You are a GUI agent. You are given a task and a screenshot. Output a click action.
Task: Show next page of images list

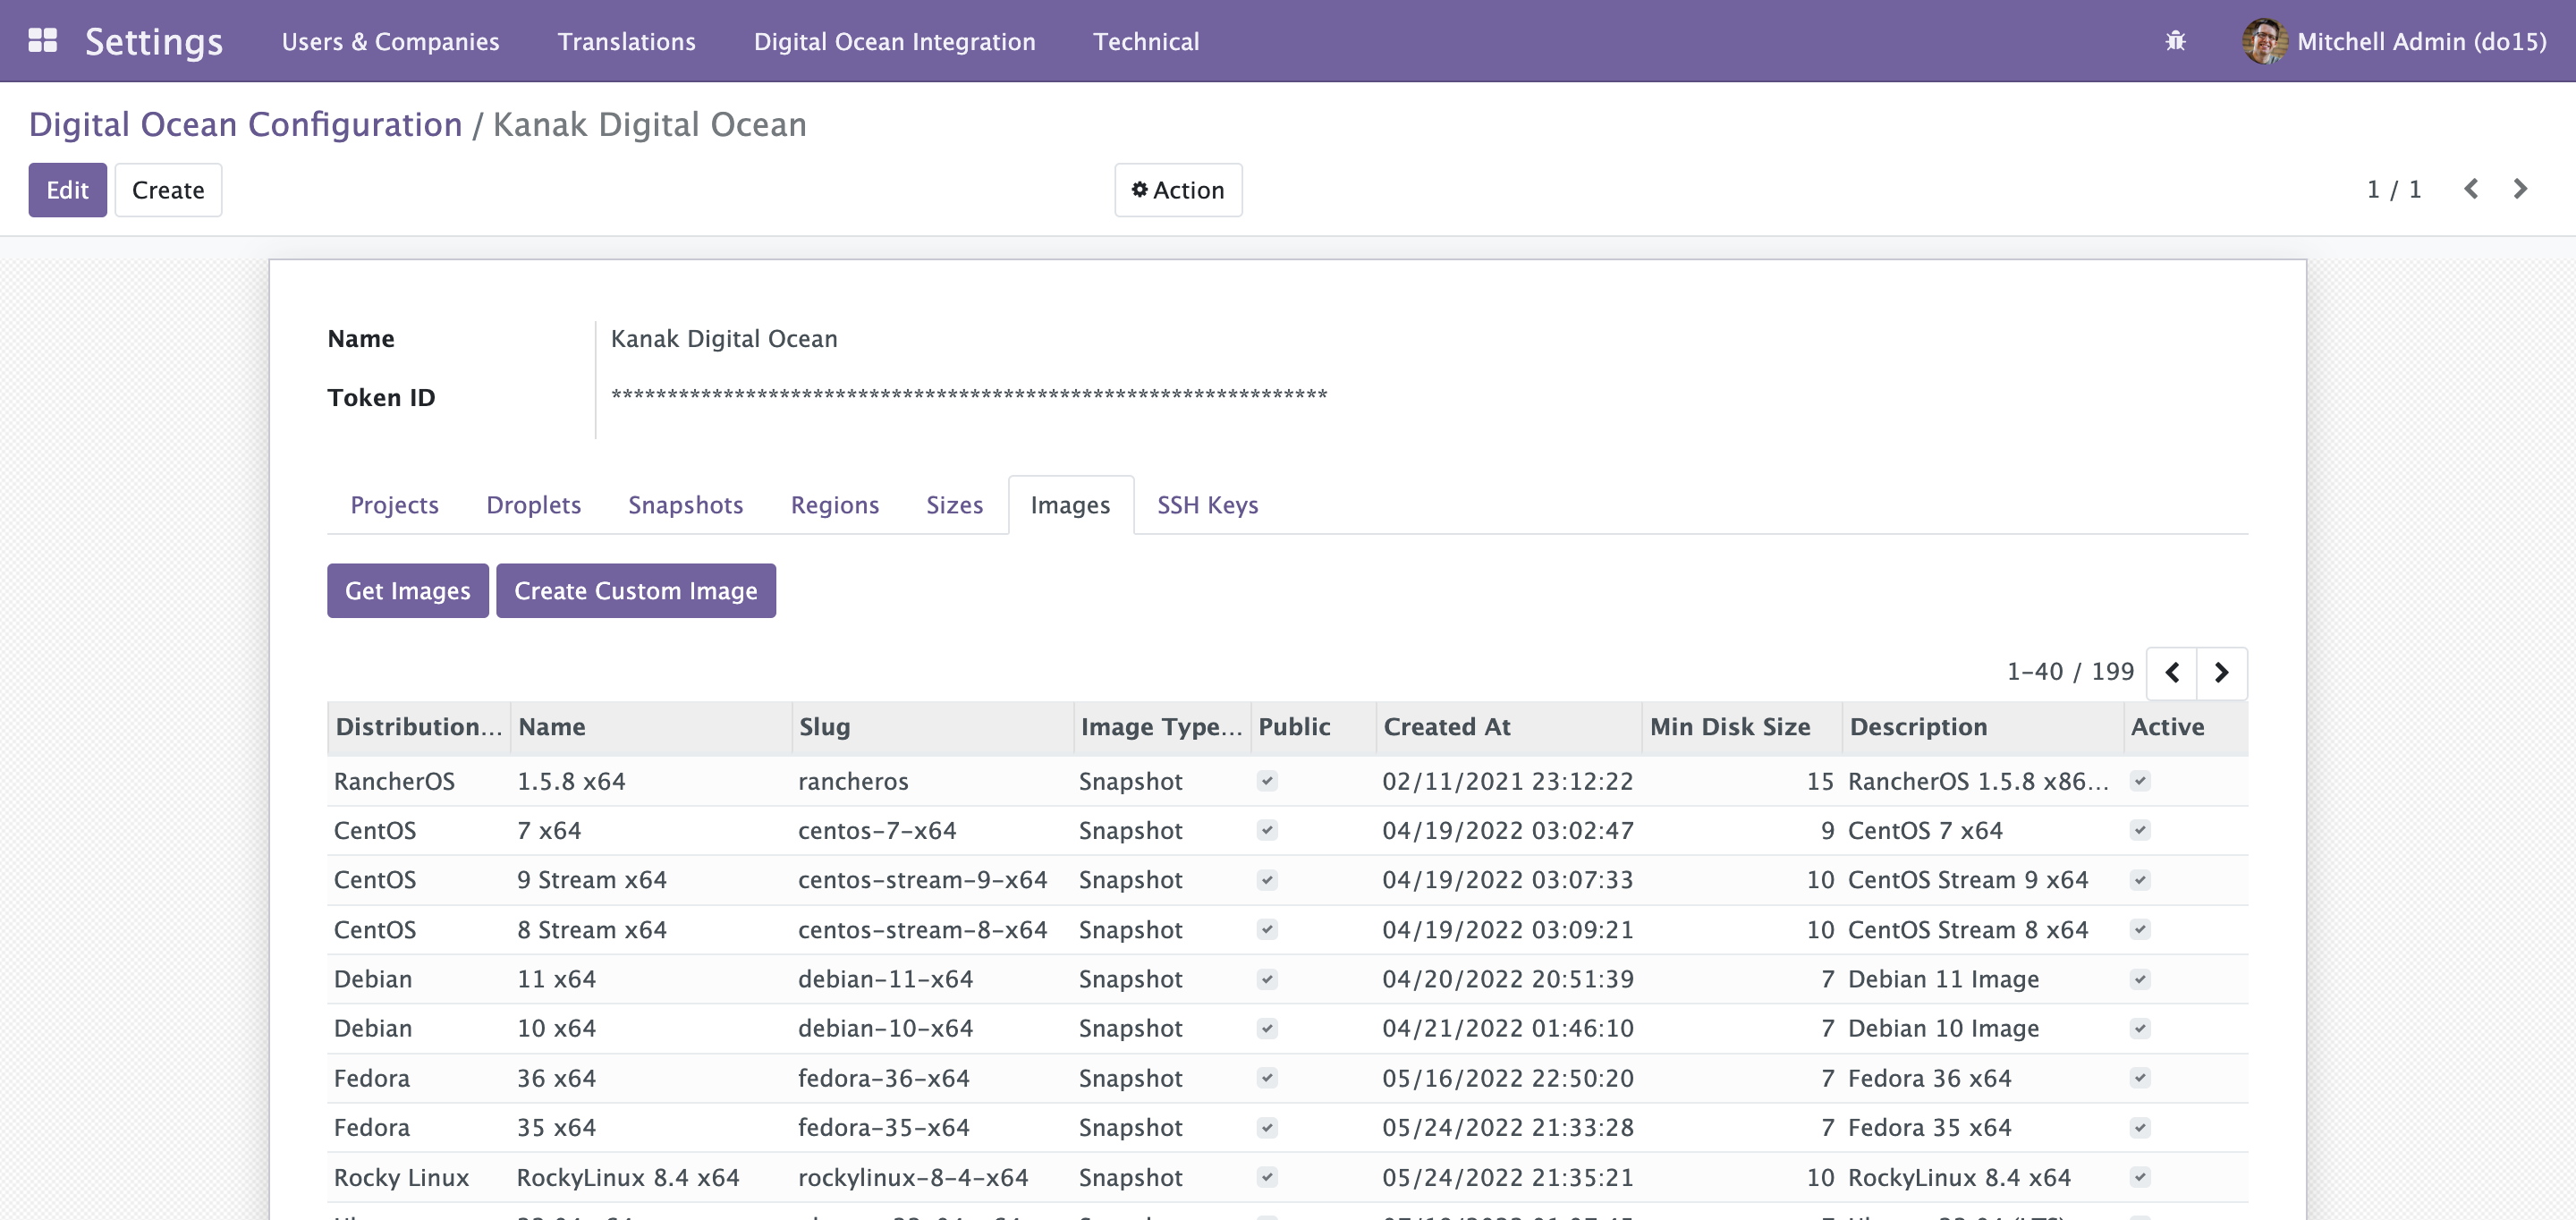(2222, 673)
